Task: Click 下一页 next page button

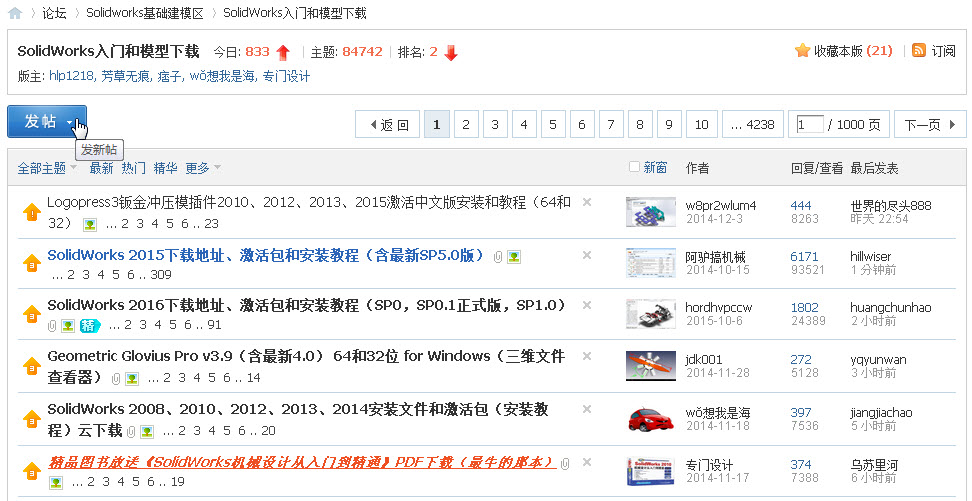Action: (930, 125)
